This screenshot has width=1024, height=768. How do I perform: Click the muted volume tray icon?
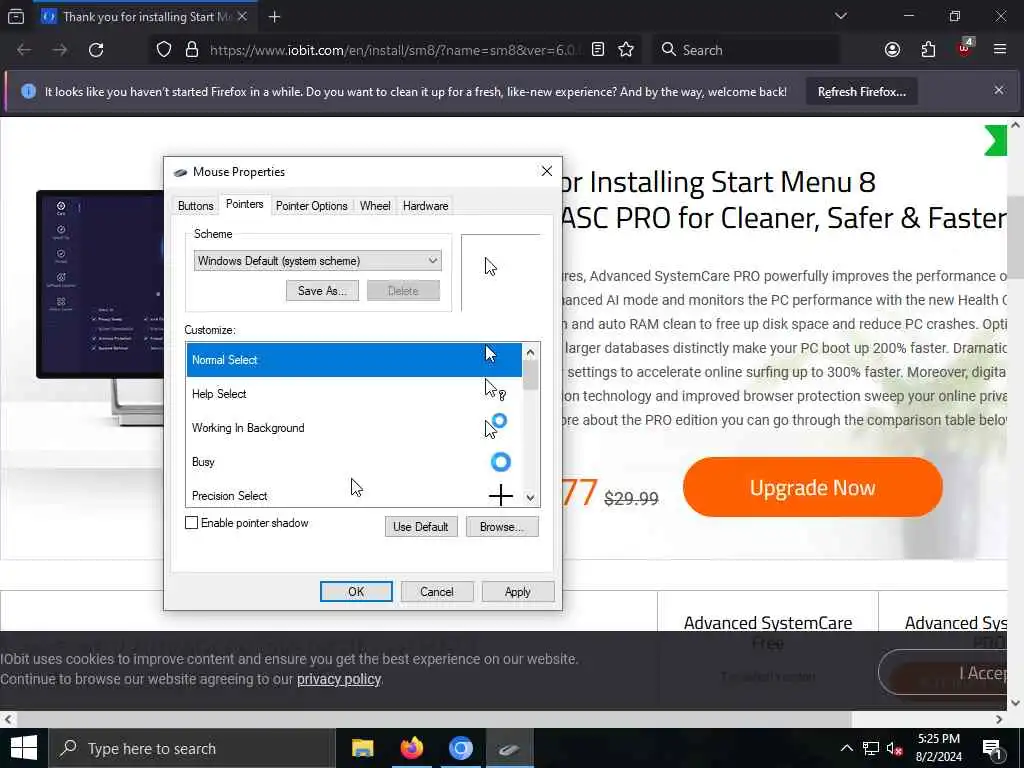895,748
